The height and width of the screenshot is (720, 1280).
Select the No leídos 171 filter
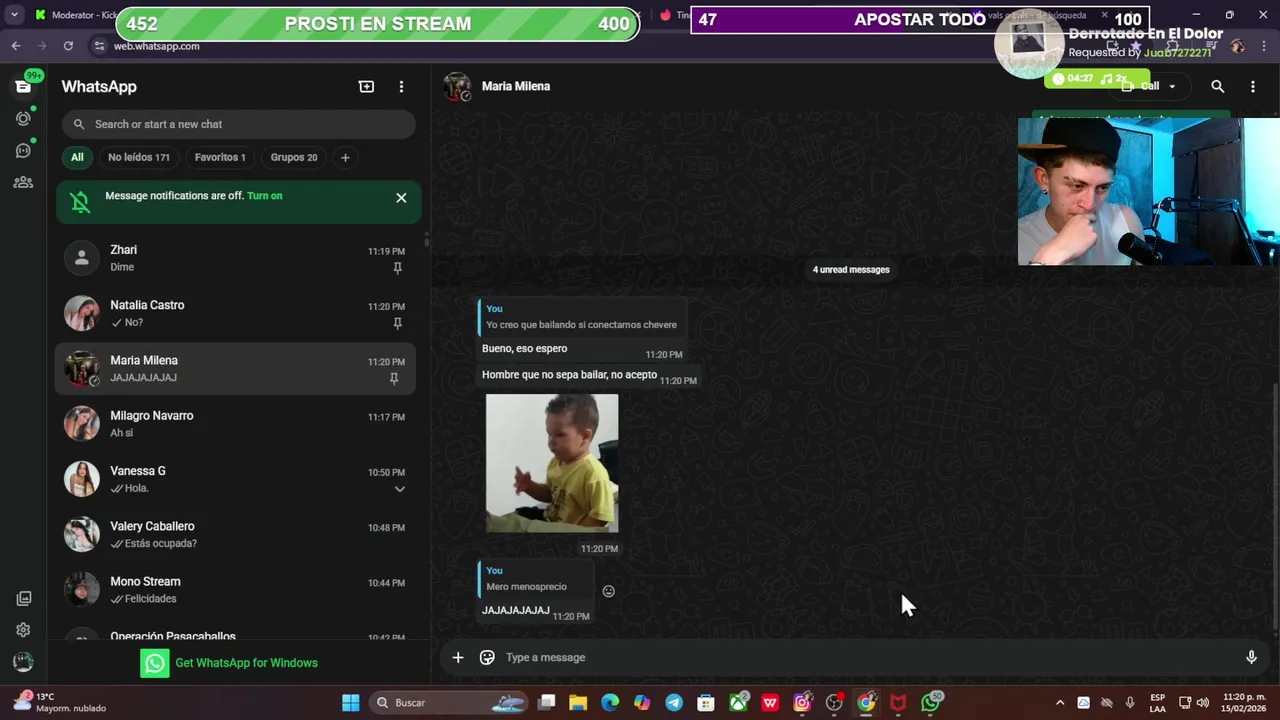[x=139, y=157]
